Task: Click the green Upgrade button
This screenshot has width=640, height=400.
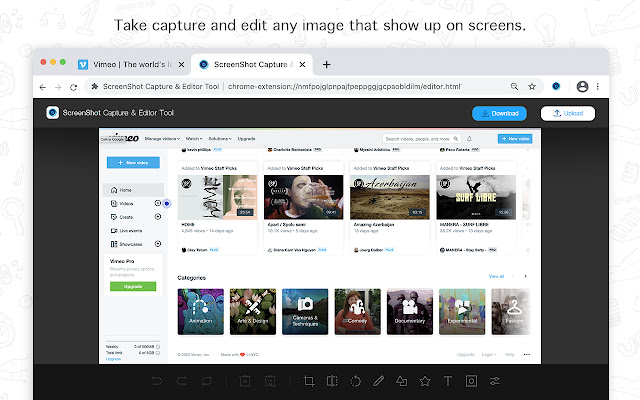Action: pyautogui.click(x=133, y=286)
